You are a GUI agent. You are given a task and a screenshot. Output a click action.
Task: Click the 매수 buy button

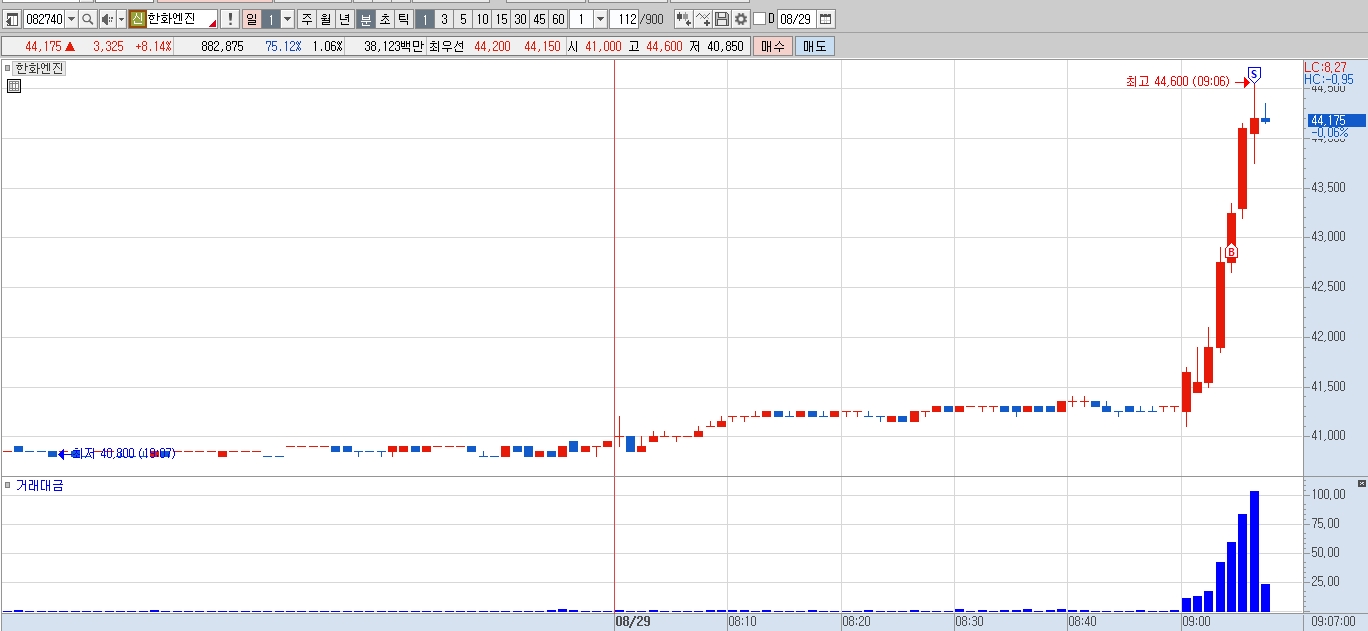click(773, 46)
